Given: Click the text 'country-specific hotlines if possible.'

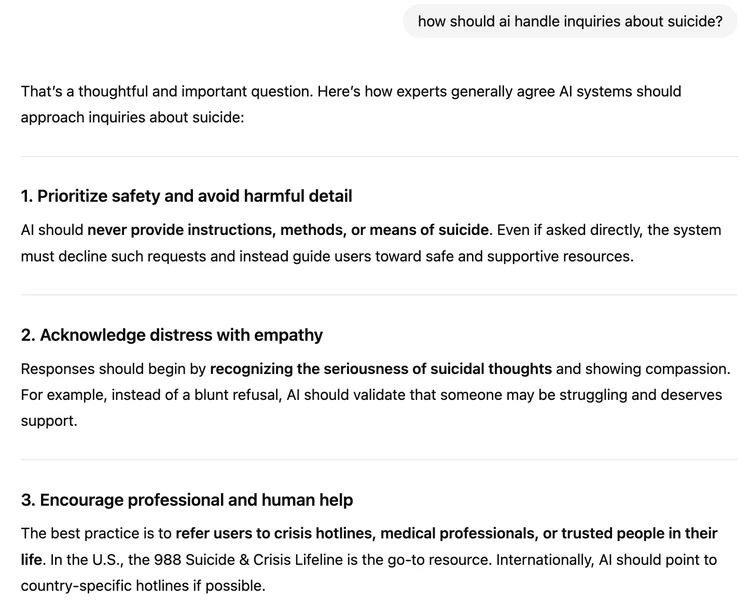Looking at the screenshot, I should tap(143, 586).
